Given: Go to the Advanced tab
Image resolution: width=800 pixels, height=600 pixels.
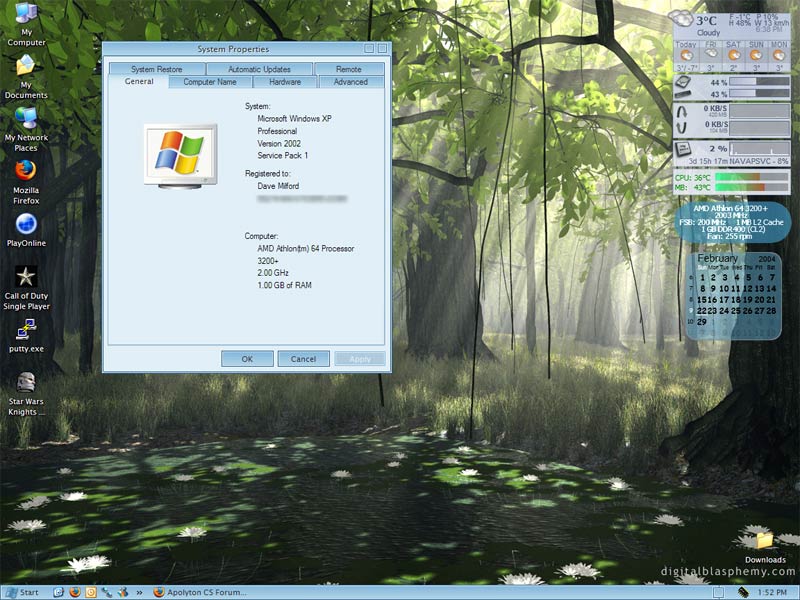Looking at the screenshot, I should point(351,82).
